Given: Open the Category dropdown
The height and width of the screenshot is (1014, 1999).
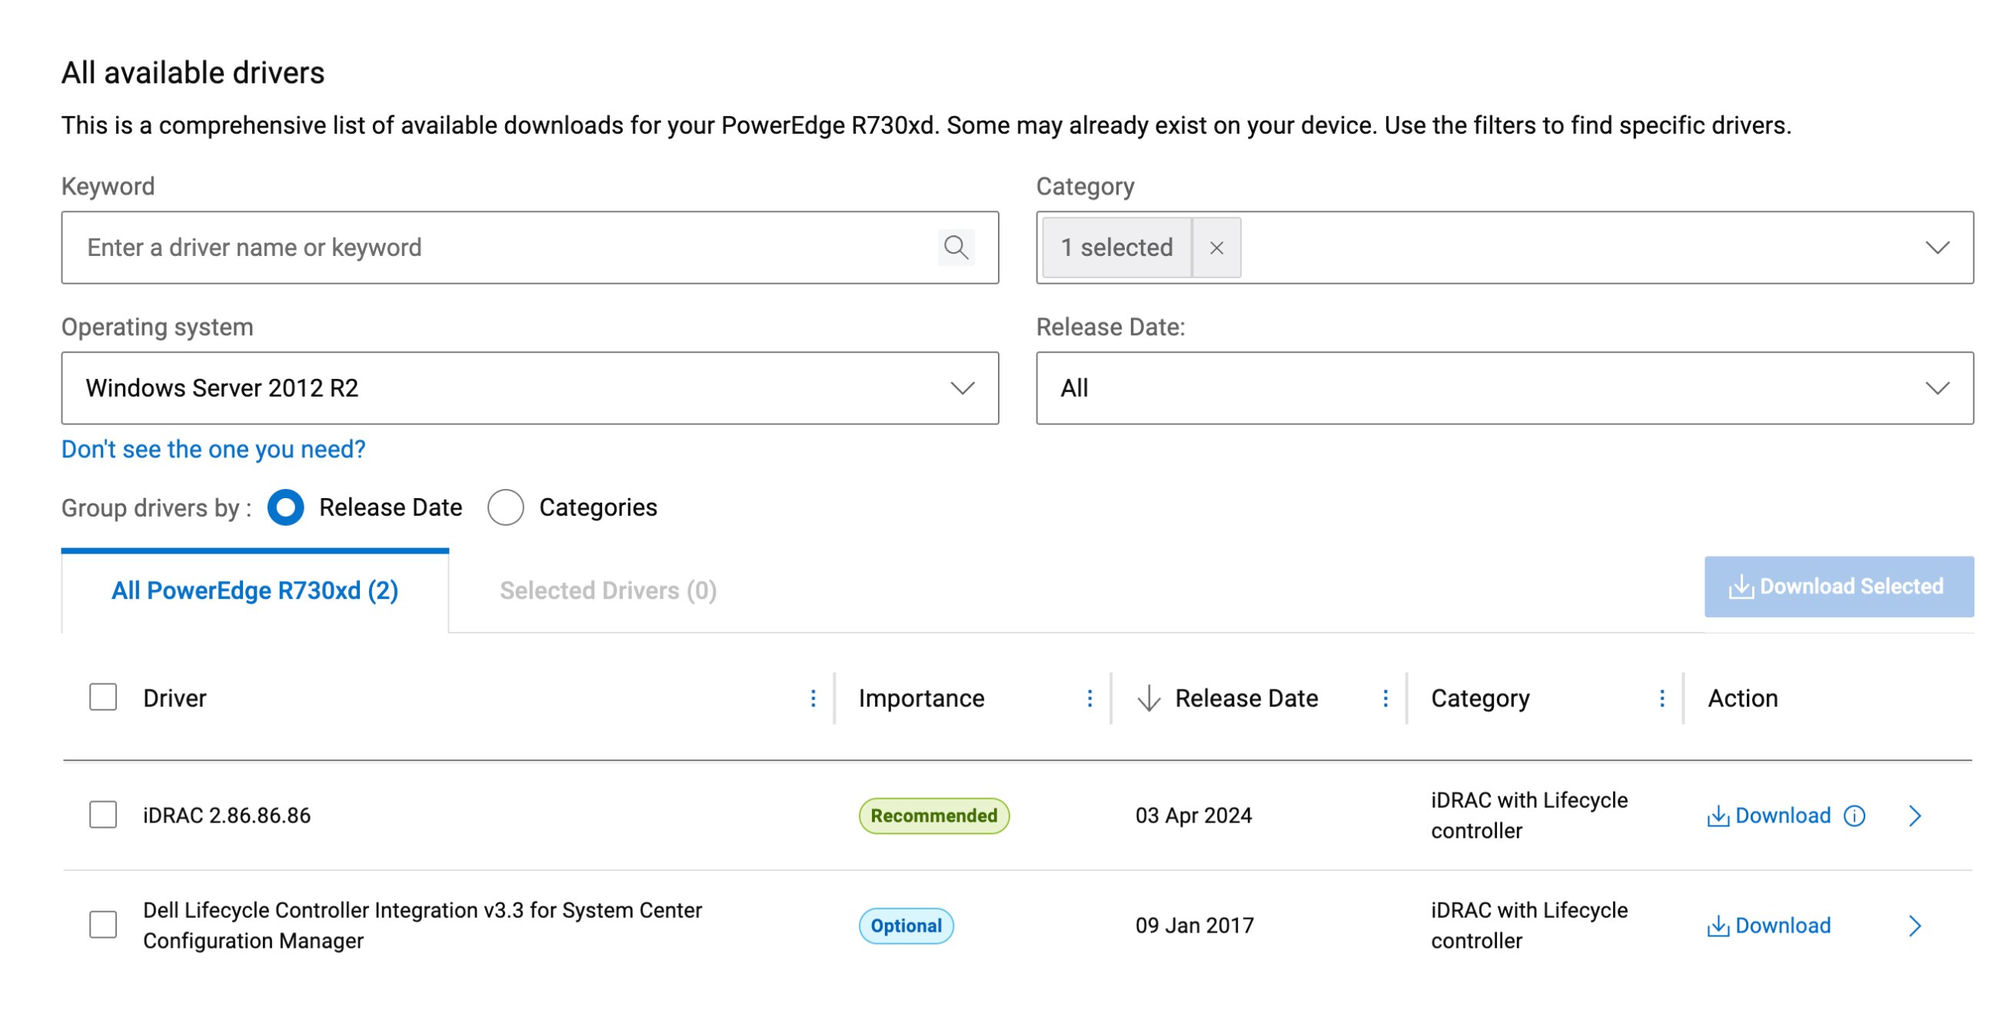Looking at the screenshot, I should (x=1505, y=247).
